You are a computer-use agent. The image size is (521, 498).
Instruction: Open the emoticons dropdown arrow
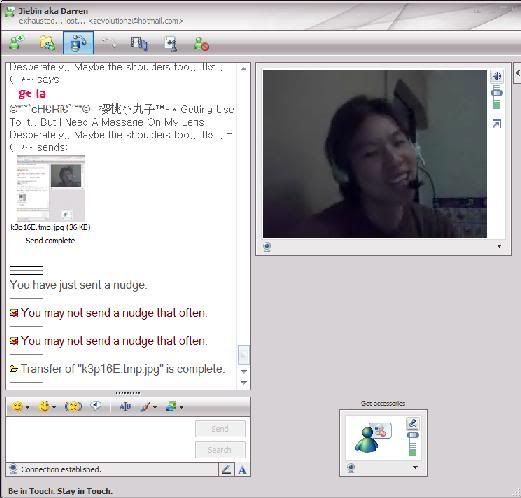pyautogui.click(x=28, y=407)
